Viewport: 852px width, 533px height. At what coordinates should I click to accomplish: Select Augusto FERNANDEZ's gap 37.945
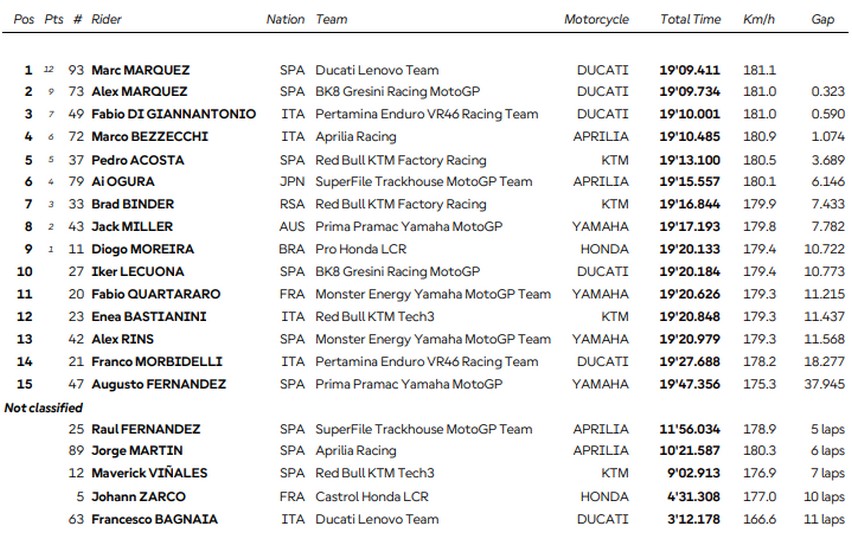[x=824, y=384]
